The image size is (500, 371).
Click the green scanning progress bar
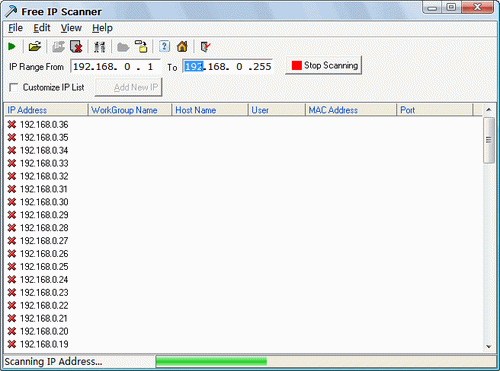tap(211, 361)
